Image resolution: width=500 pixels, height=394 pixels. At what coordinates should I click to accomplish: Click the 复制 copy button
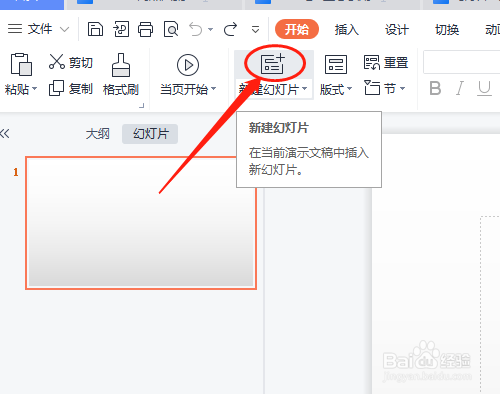70,89
